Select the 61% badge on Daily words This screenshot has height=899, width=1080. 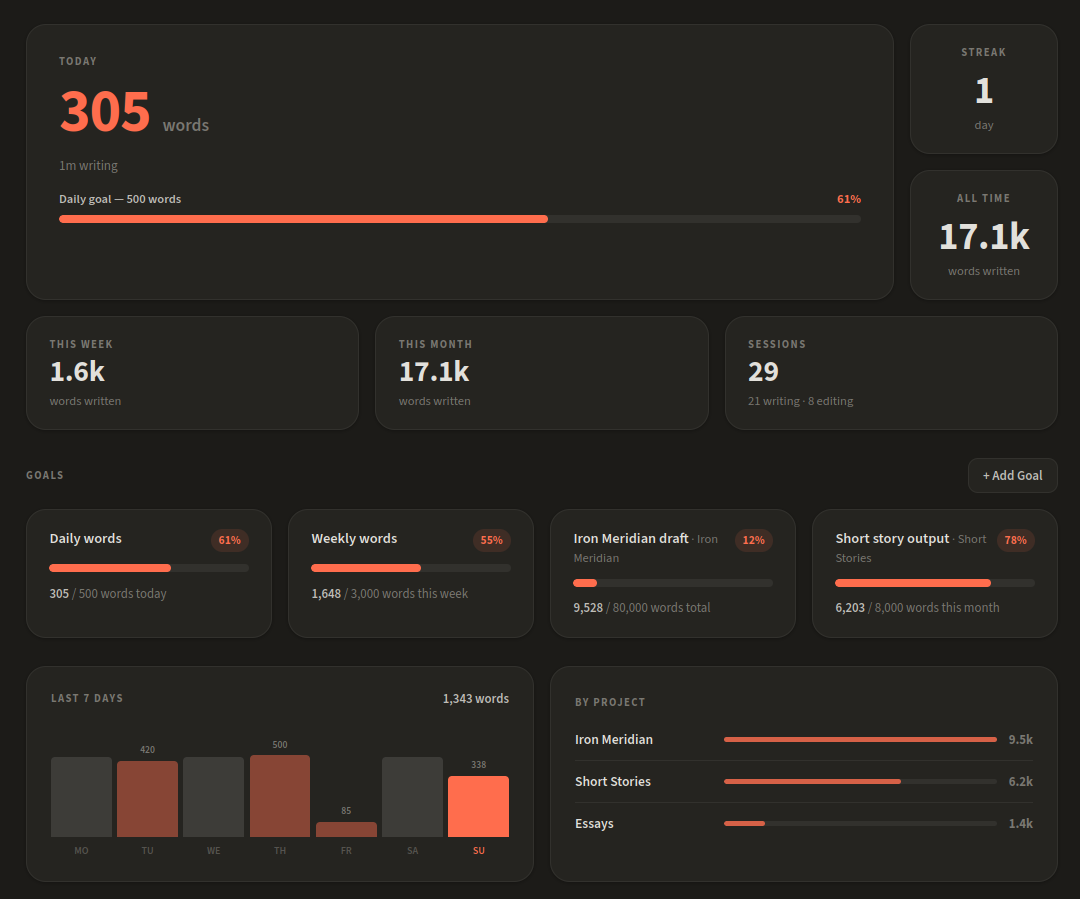[229, 540]
